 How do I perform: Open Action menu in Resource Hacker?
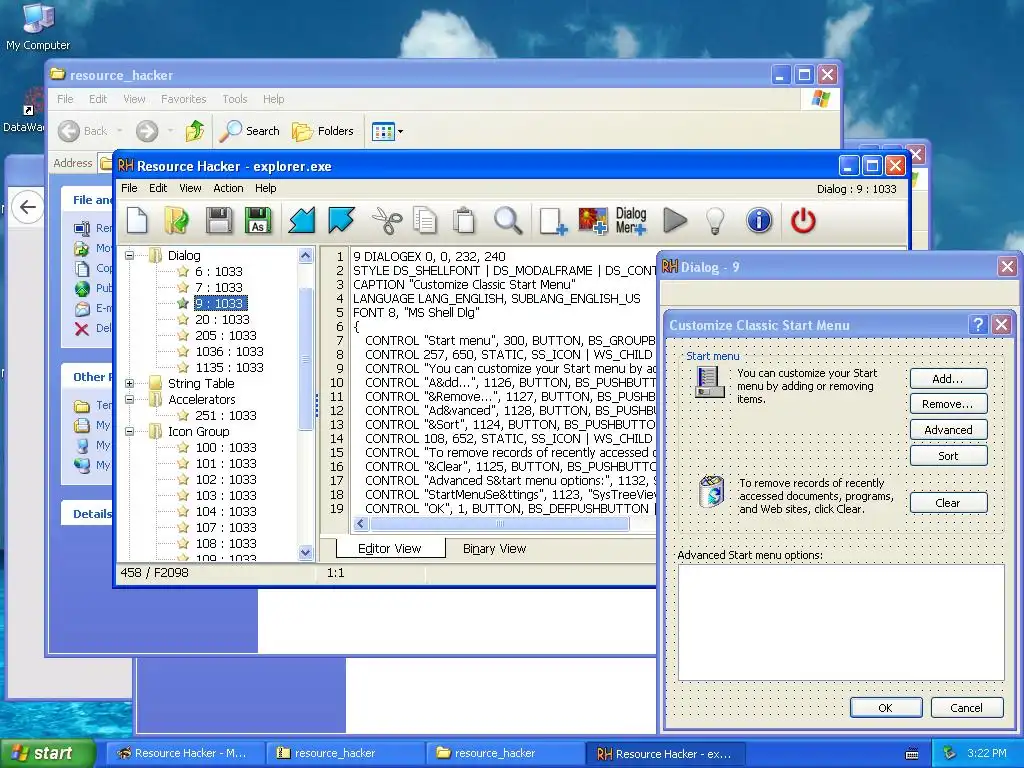point(228,188)
